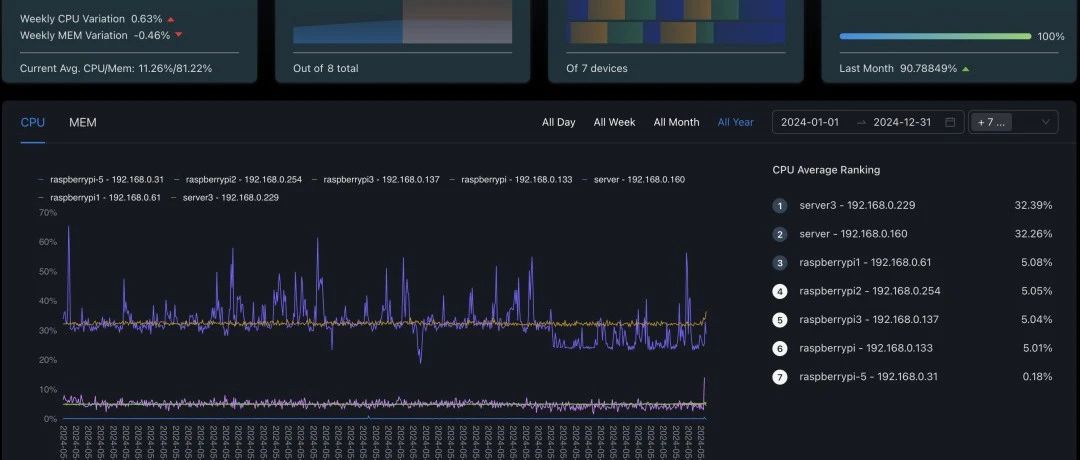Click the 'Last Month 90.78849%' text
Screen dimensions: 1080x460
click(898, 68)
